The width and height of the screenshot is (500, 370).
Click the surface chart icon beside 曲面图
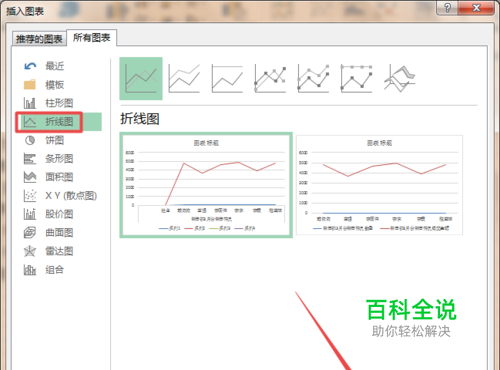click(30, 233)
